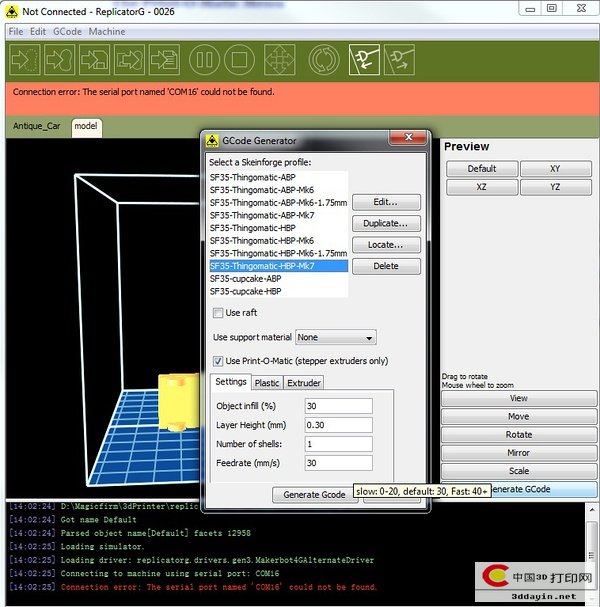This screenshot has height=607, width=600.
Task: Click the Move button in Preview panel
Action: [x=519, y=417]
